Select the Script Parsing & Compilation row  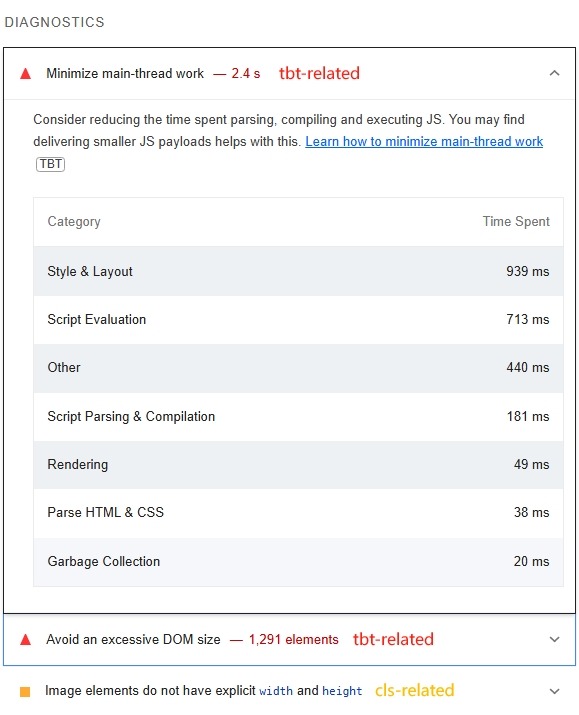click(298, 416)
